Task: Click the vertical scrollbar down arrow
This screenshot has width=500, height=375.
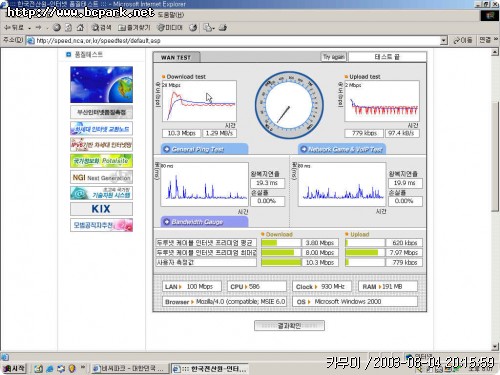Action: click(x=495, y=347)
